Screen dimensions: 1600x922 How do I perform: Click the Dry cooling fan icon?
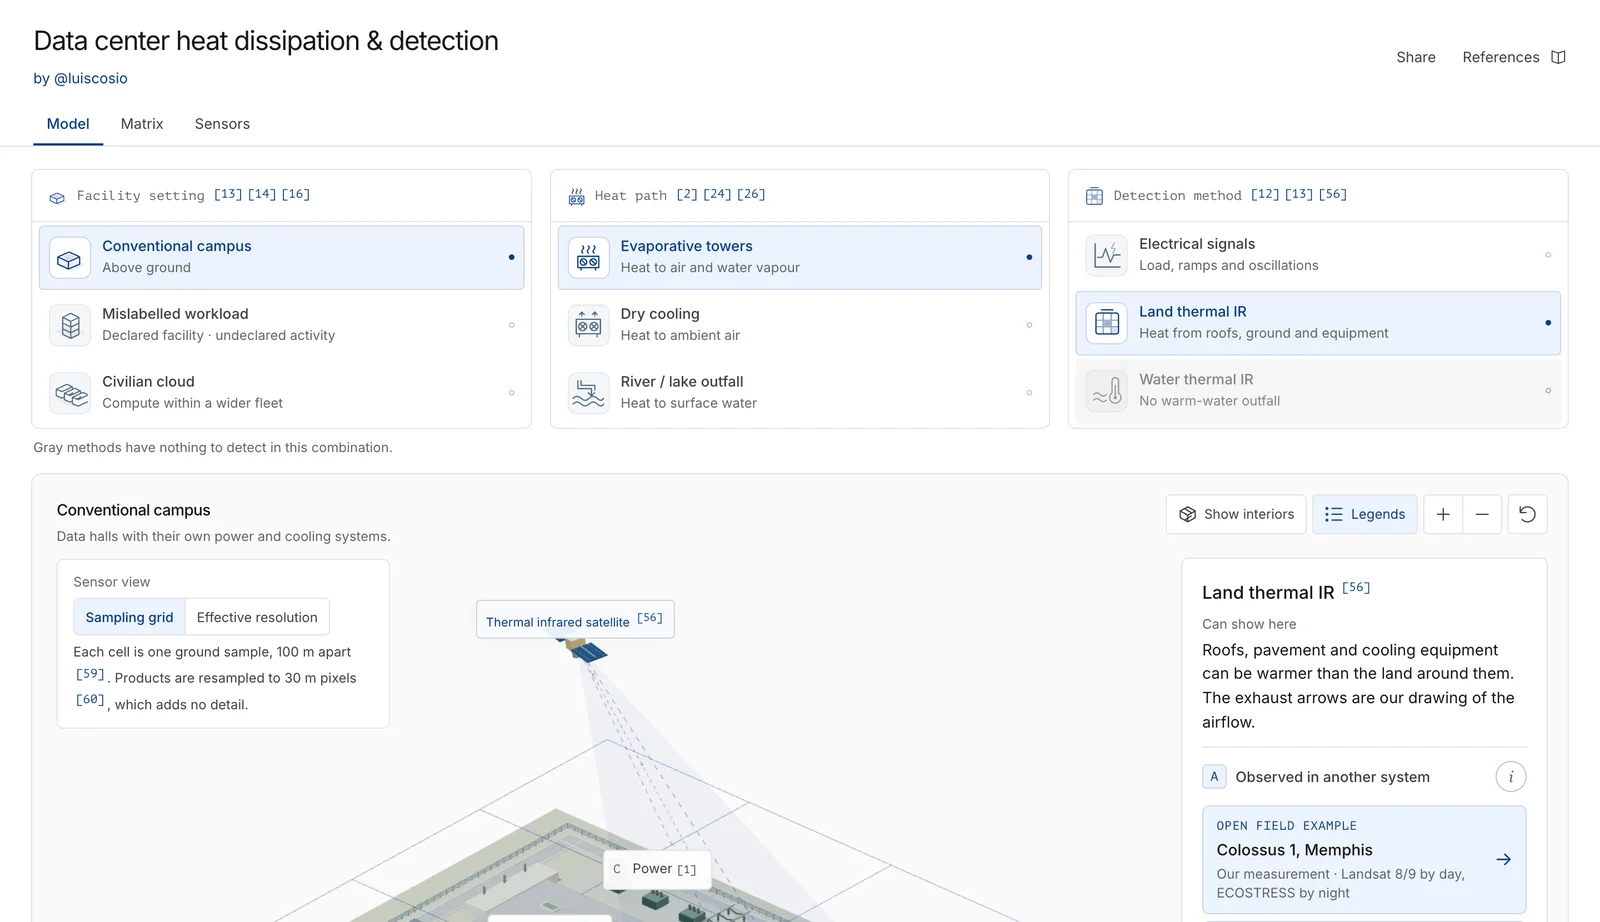[x=588, y=325]
